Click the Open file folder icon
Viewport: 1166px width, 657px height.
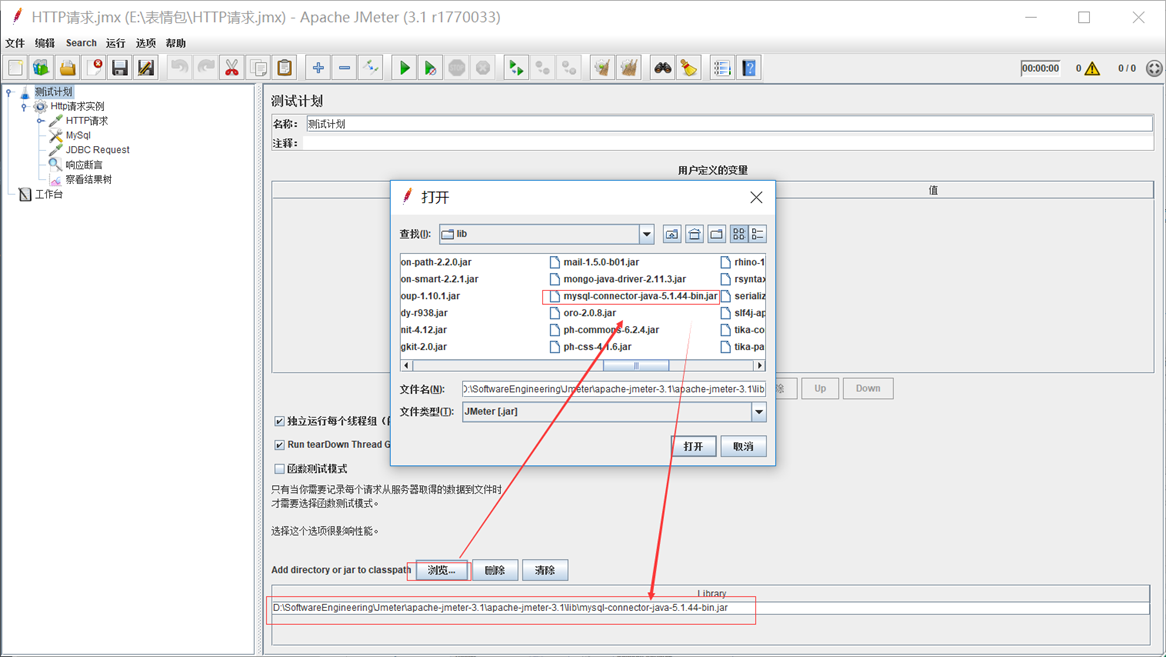pos(68,68)
